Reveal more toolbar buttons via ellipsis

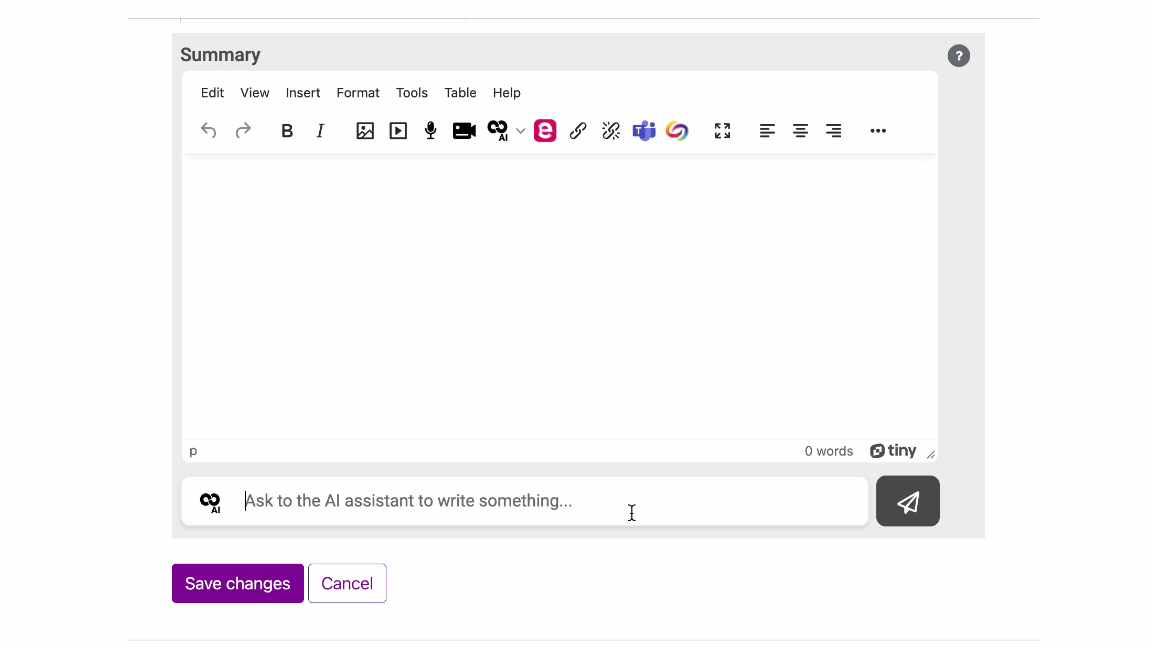[x=878, y=131]
